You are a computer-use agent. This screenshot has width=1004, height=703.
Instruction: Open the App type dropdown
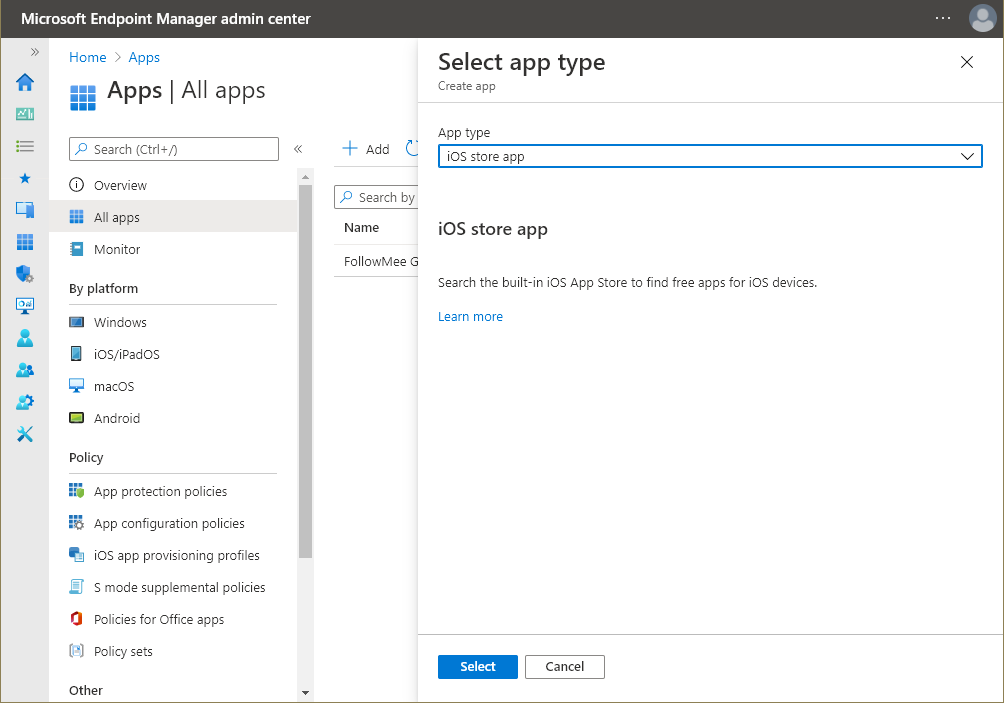[x=709, y=156]
